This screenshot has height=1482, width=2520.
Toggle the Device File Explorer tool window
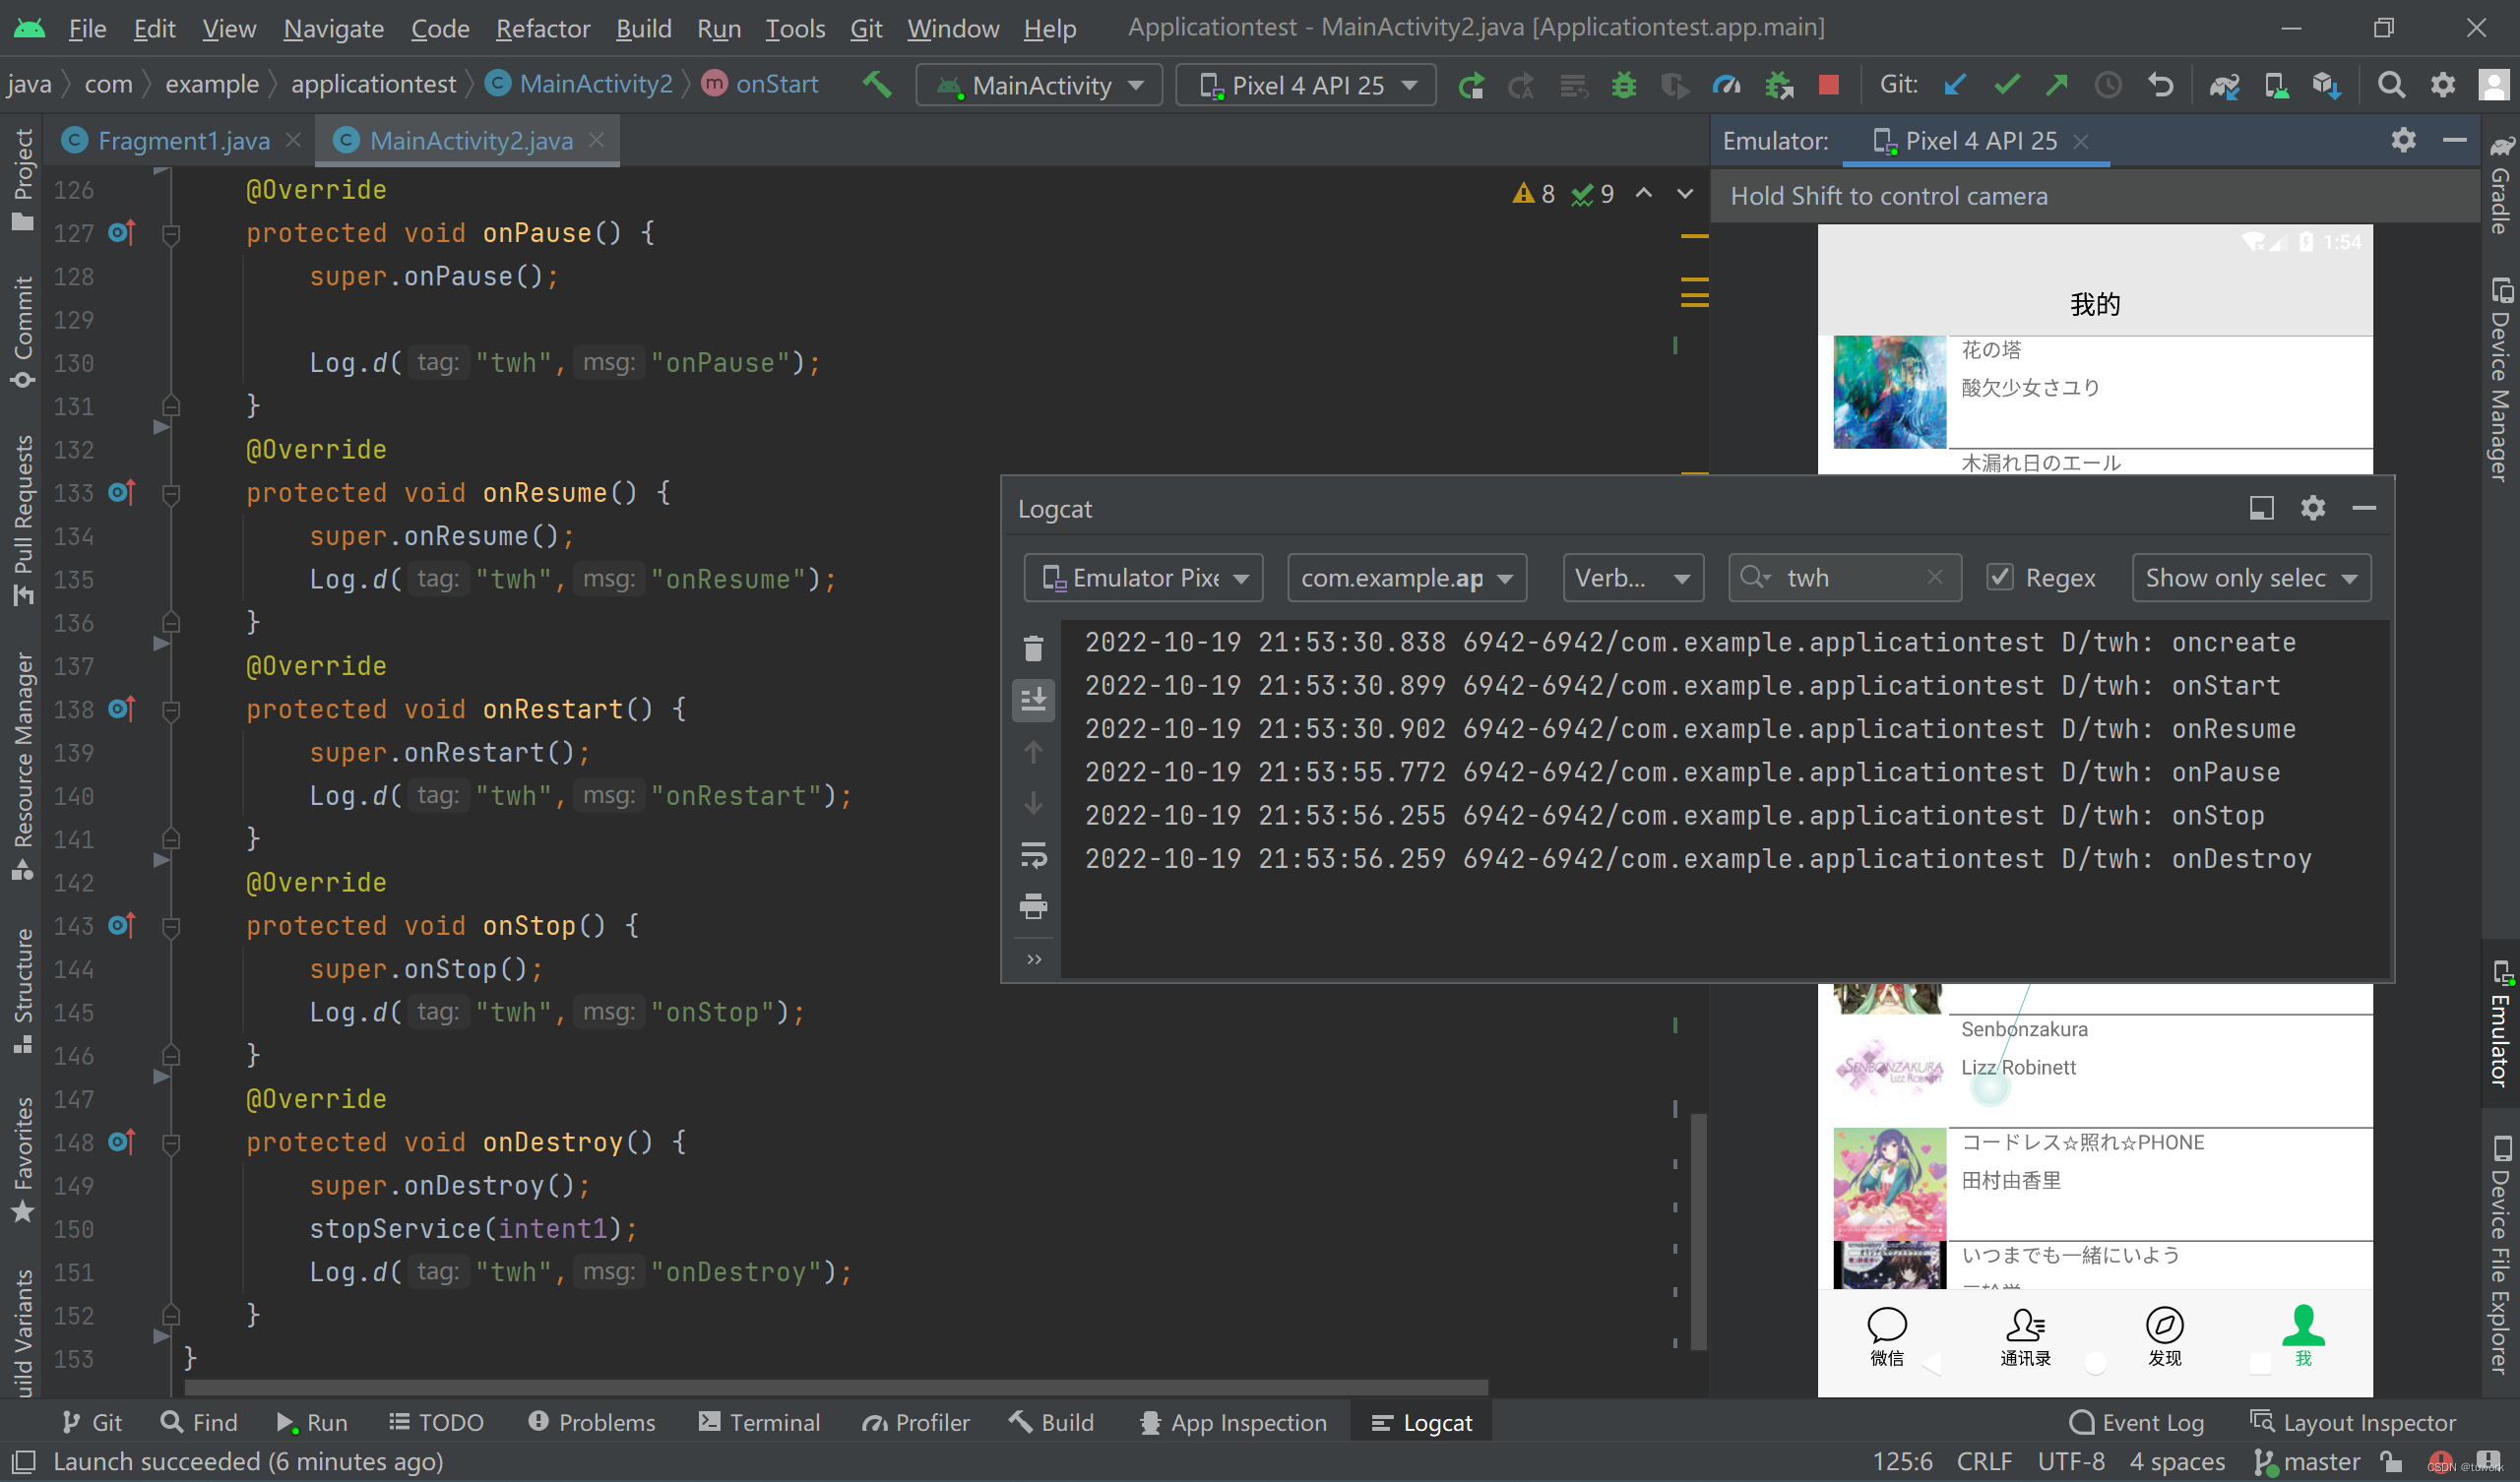tap(2500, 1254)
